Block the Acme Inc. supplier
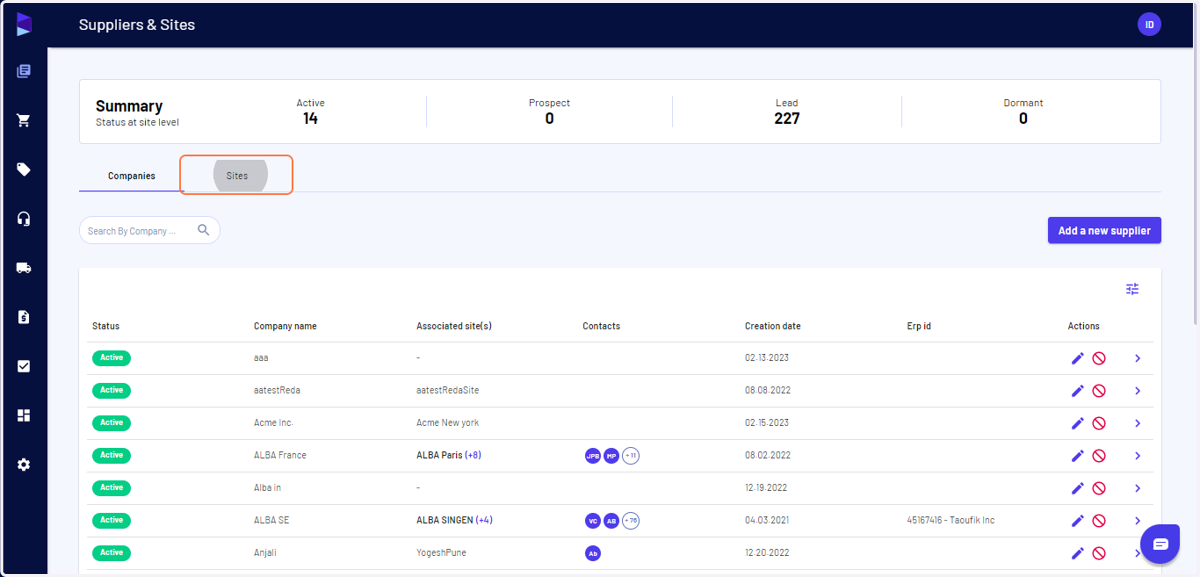 (1099, 423)
